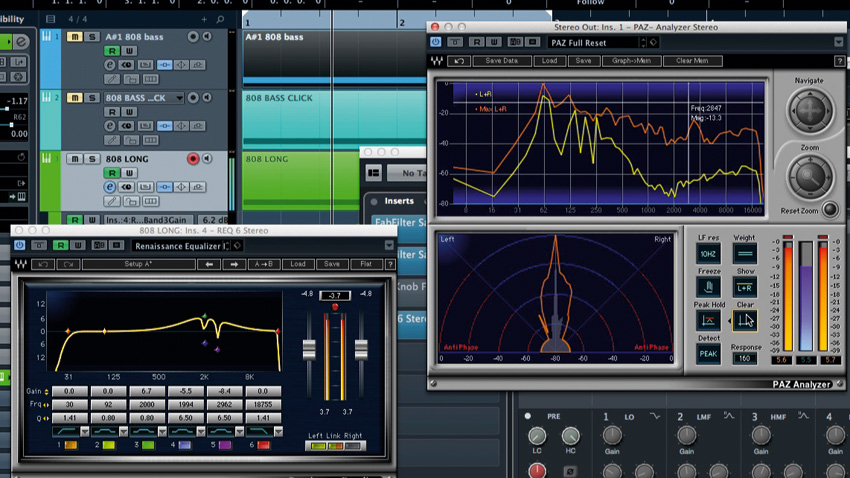
Task: Open track list filter menu icon
Action: point(50,19)
